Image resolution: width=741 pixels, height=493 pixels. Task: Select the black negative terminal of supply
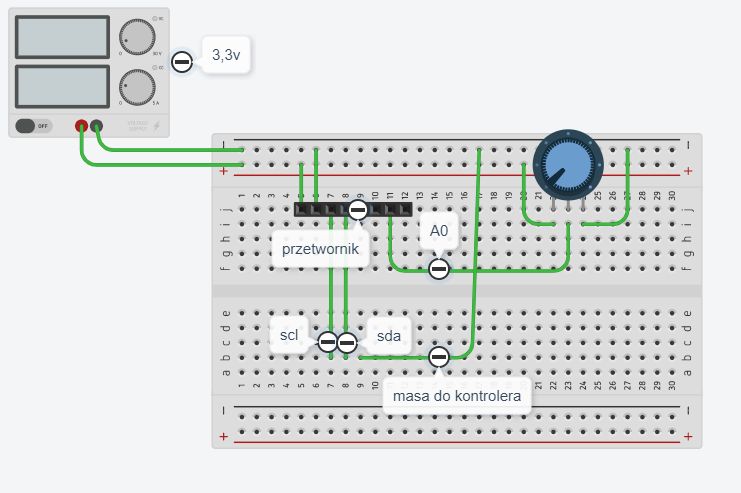(x=96, y=126)
